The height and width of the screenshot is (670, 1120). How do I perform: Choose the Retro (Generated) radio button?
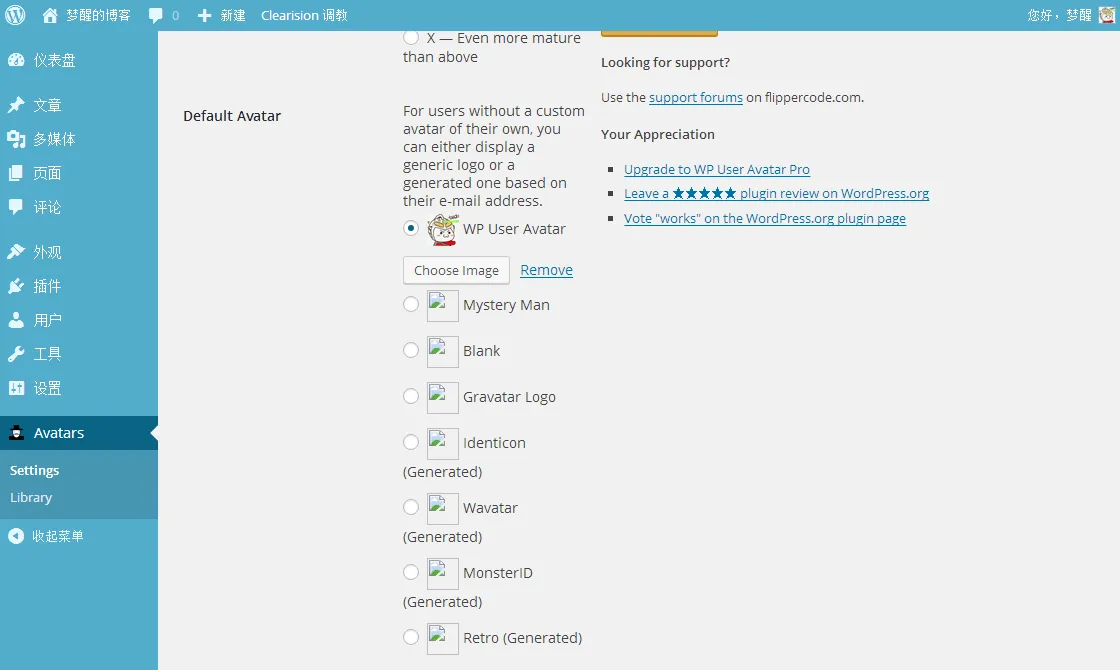pos(411,637)
